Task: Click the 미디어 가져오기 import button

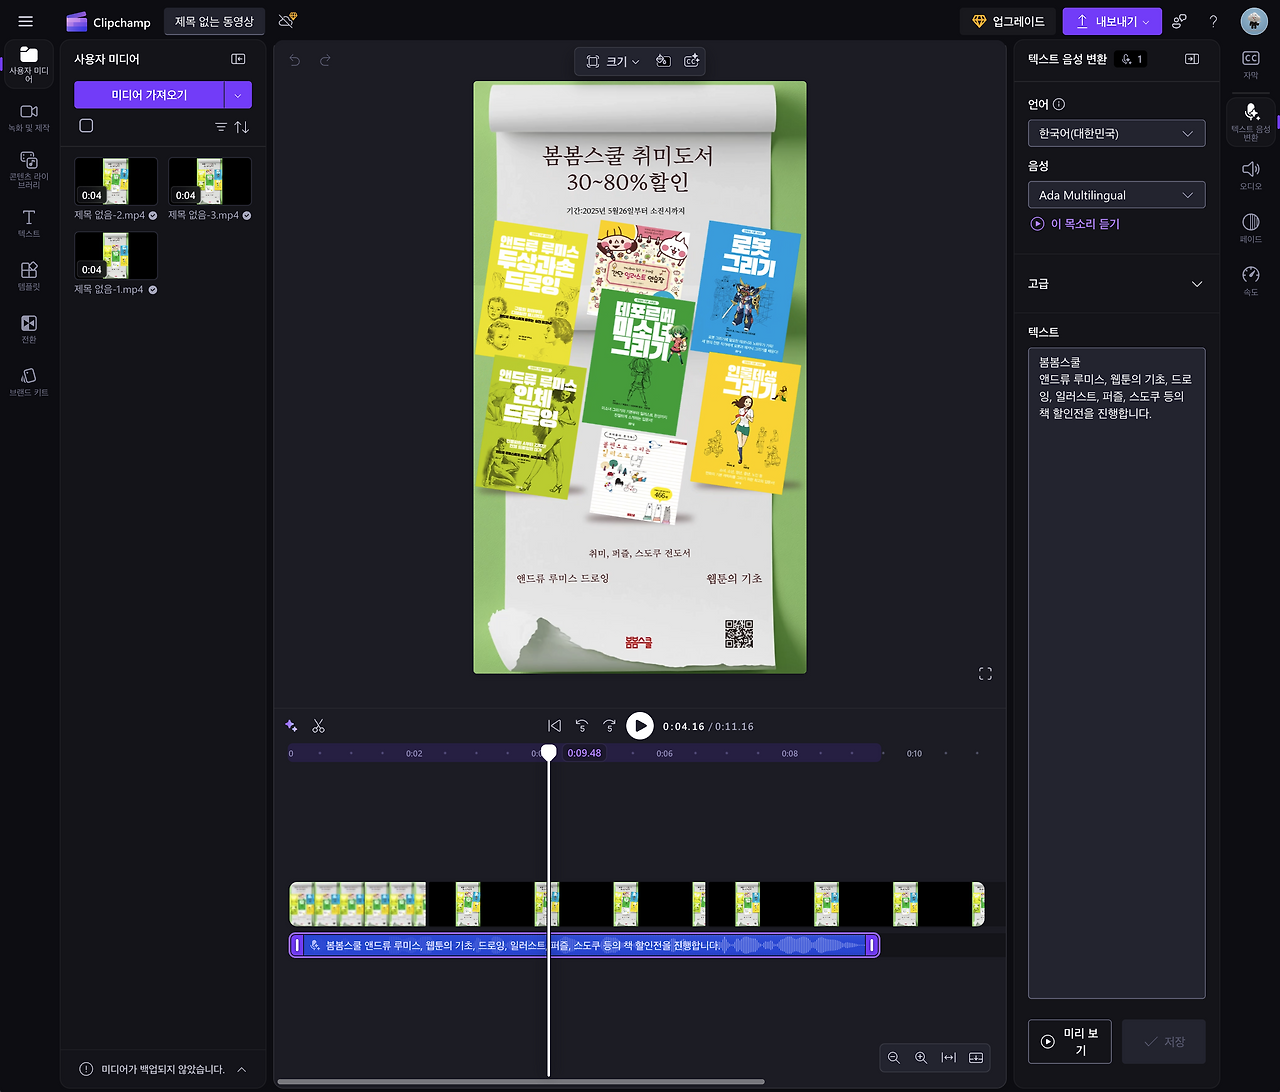Action: pos(149,95)
